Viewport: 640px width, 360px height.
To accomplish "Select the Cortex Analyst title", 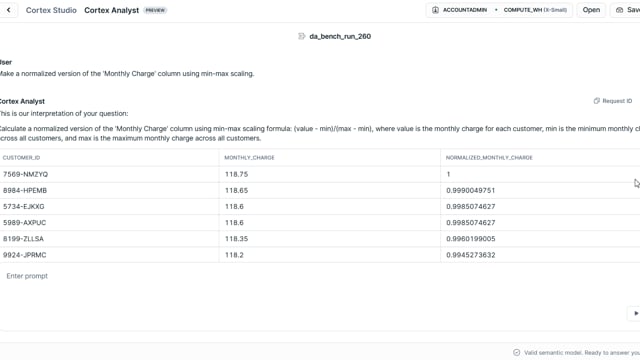I will (x=111, y=10).
